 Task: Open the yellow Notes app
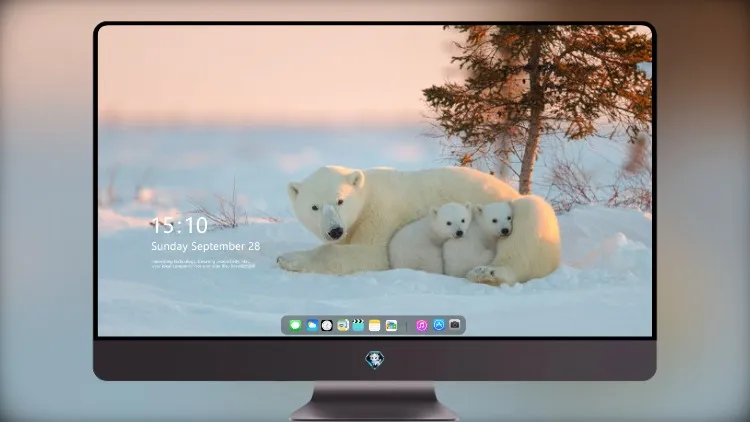(x=375, y=325)
